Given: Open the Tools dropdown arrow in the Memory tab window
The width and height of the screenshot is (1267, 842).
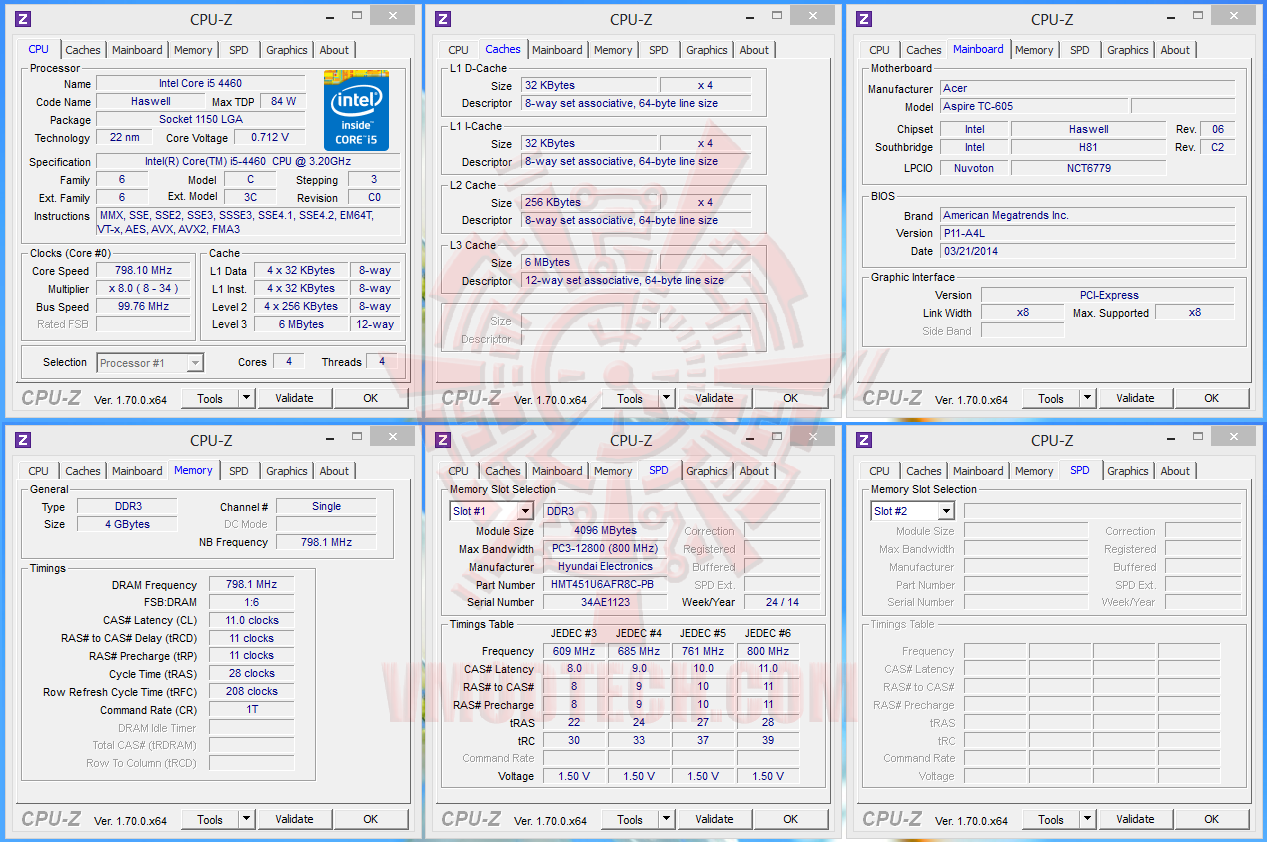Looking at the screenshot, I should click(246, 819).
